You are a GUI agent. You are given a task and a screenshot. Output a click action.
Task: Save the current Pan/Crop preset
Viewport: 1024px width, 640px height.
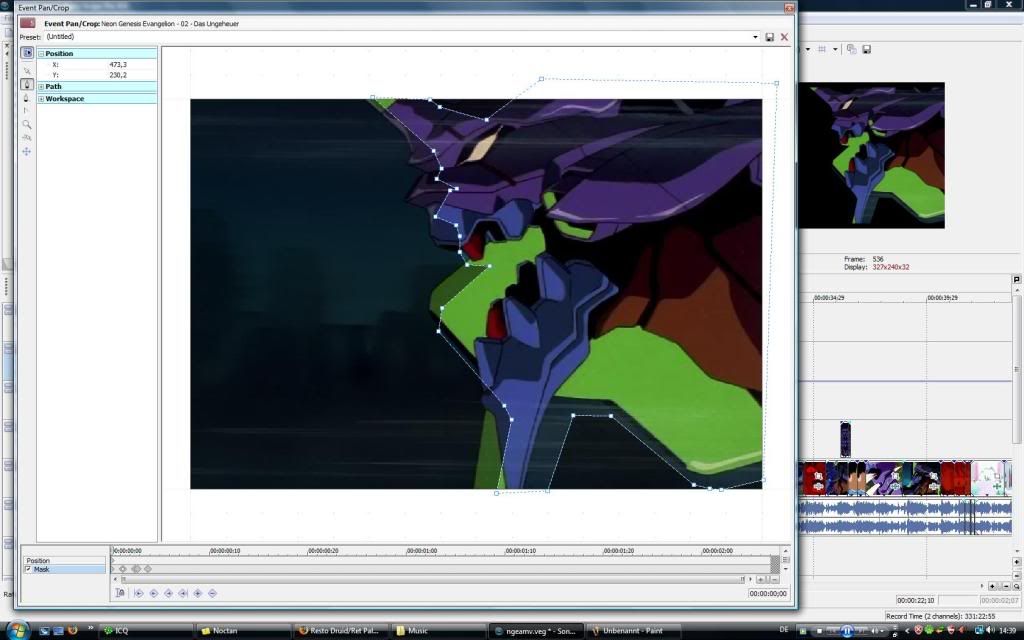769,37
